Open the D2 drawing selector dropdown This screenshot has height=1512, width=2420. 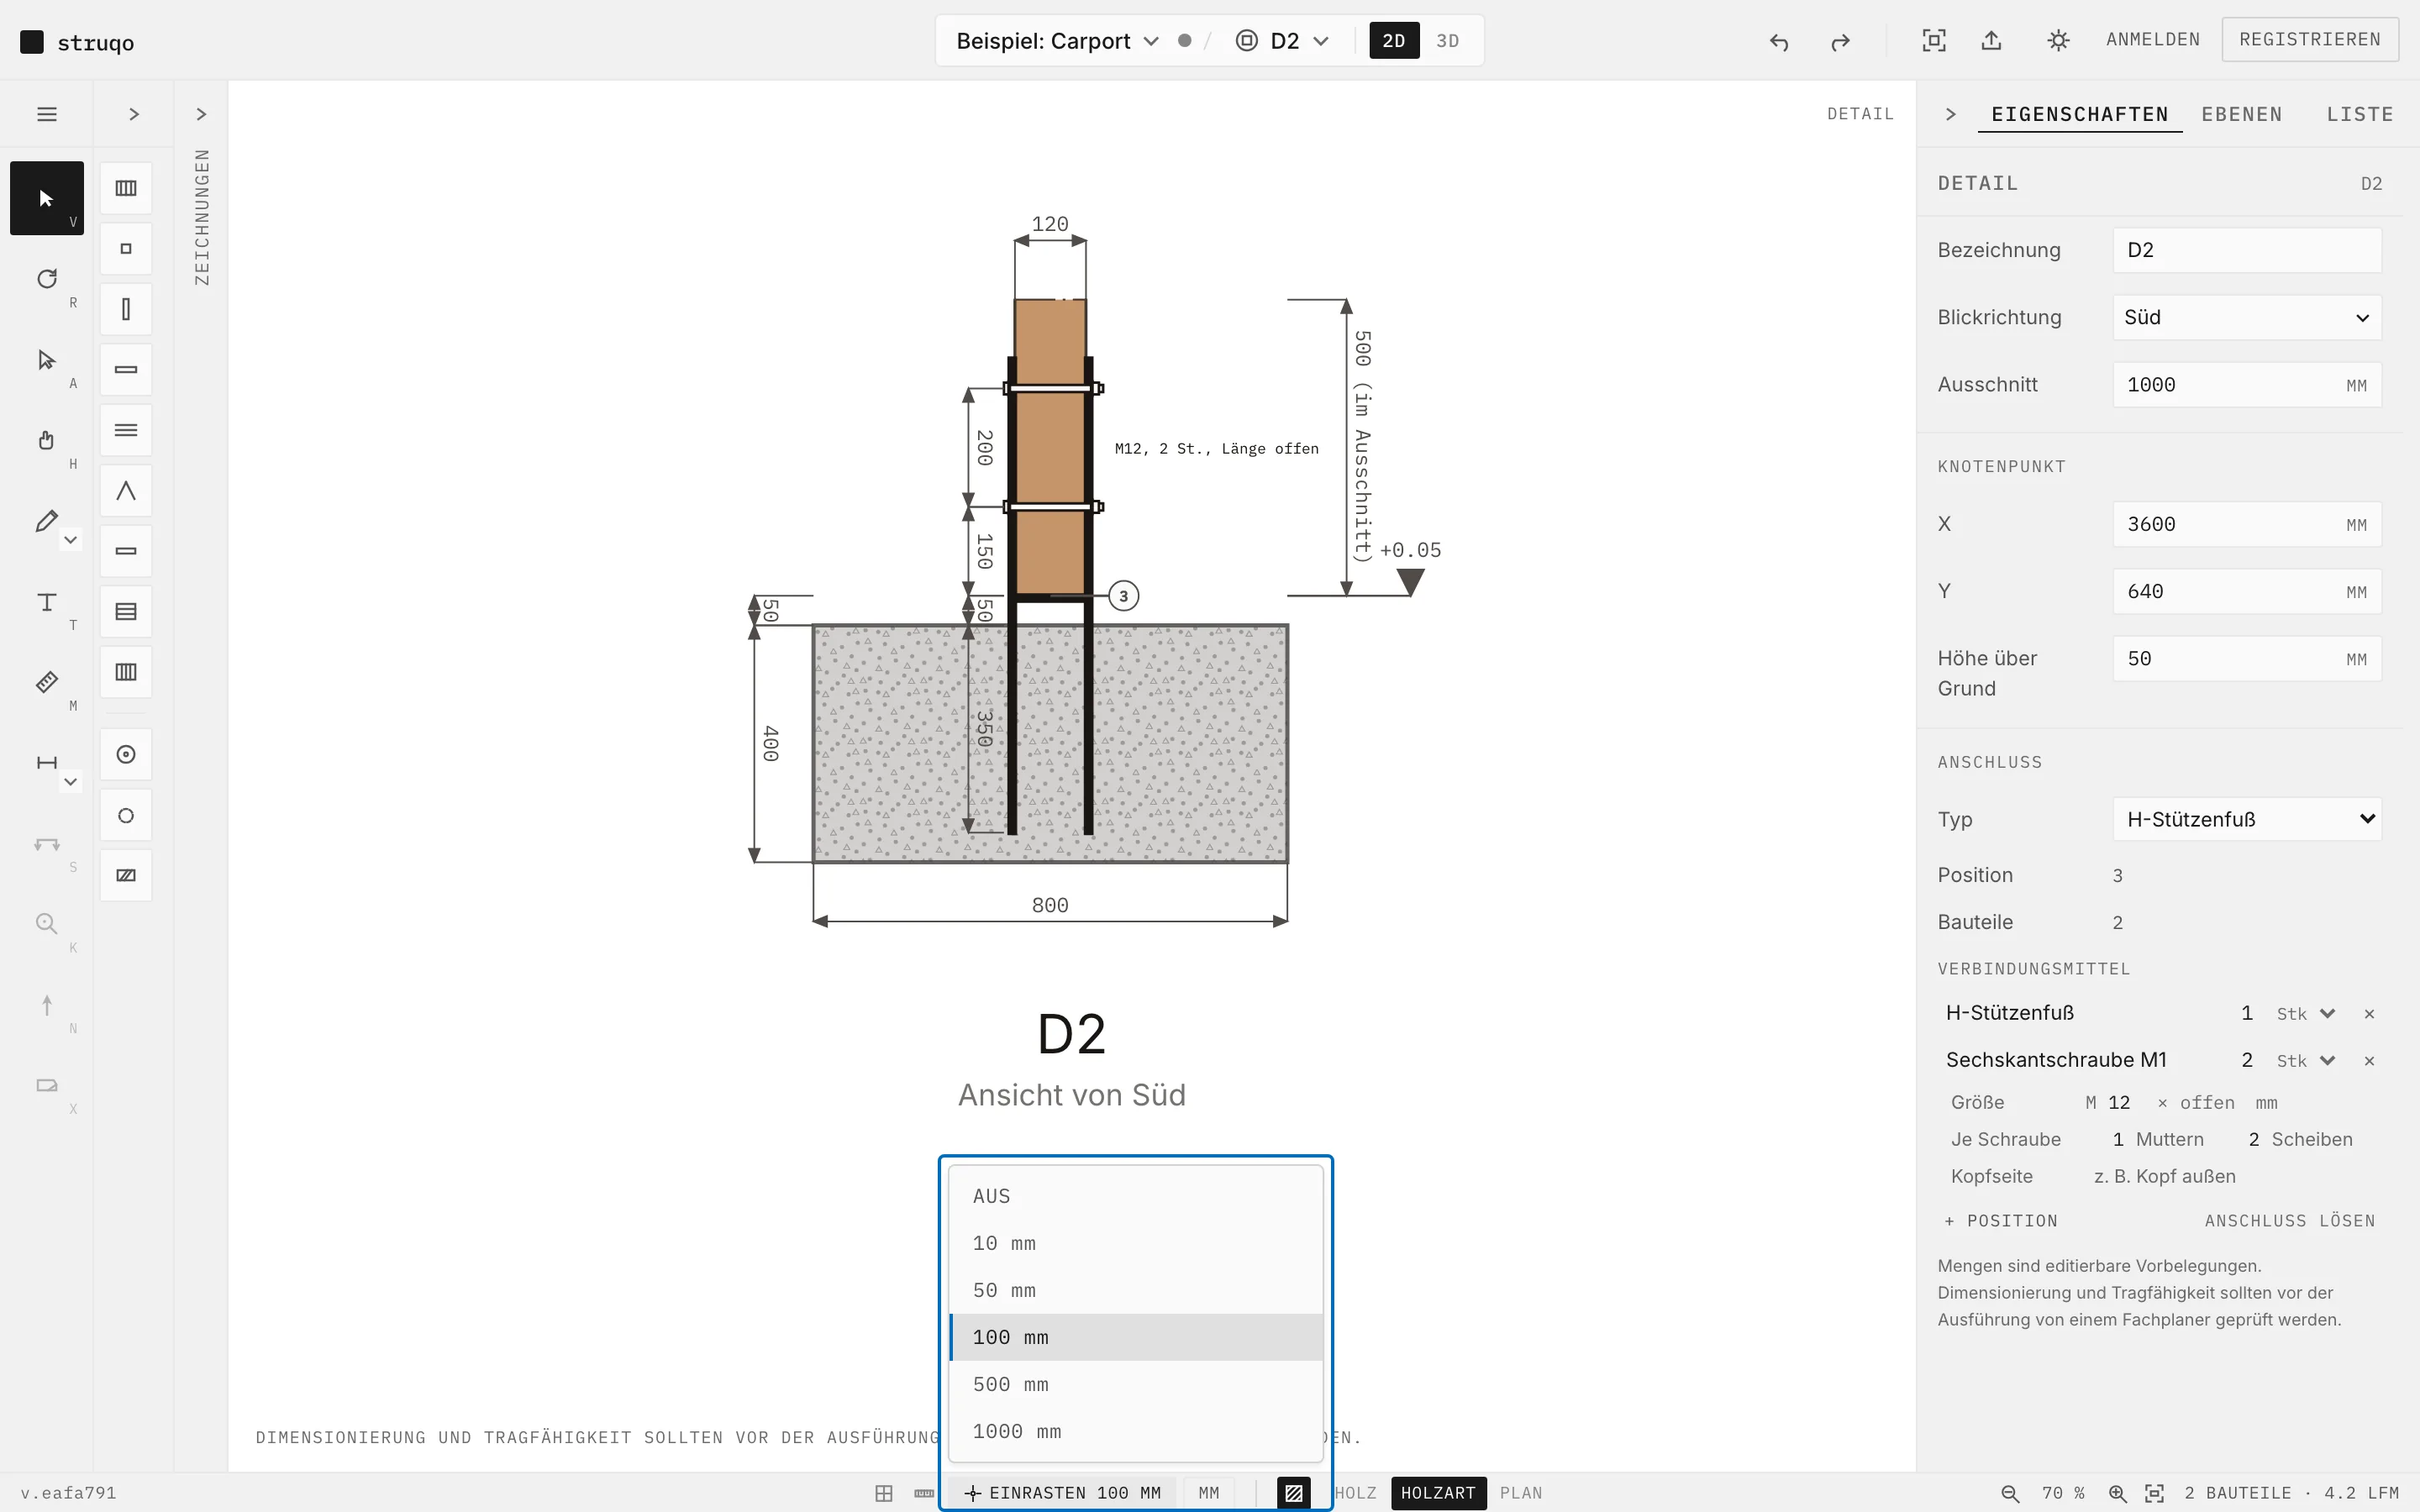(x=1283, y=41)
